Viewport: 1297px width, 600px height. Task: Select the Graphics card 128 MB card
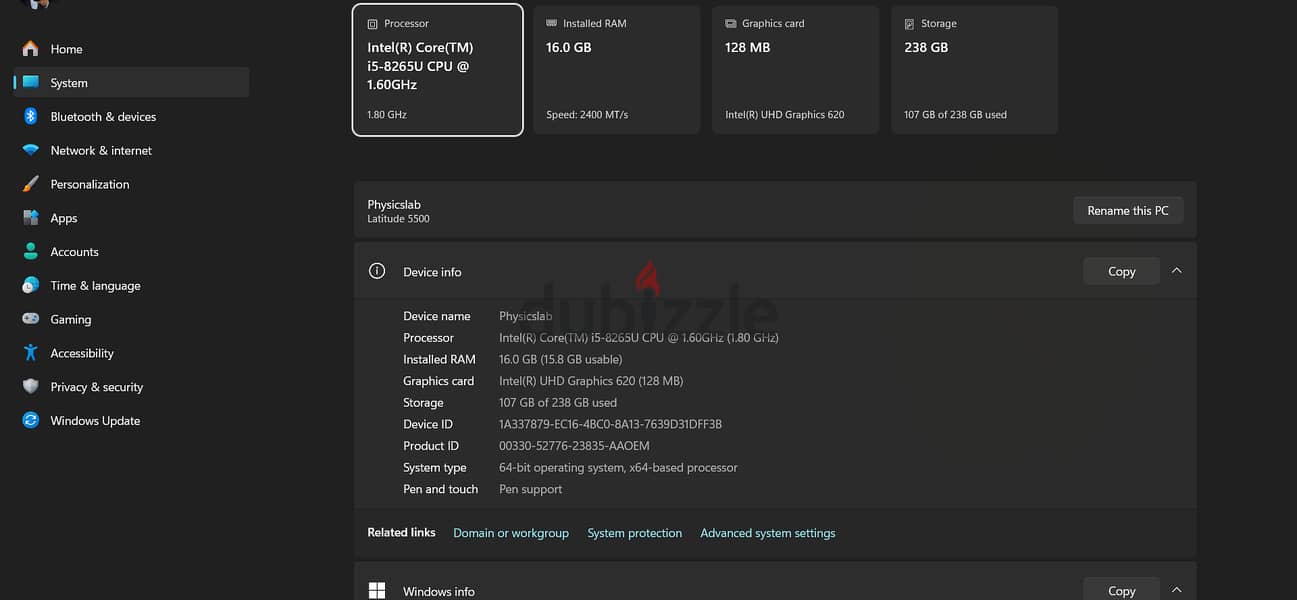(x=795, y=69)
